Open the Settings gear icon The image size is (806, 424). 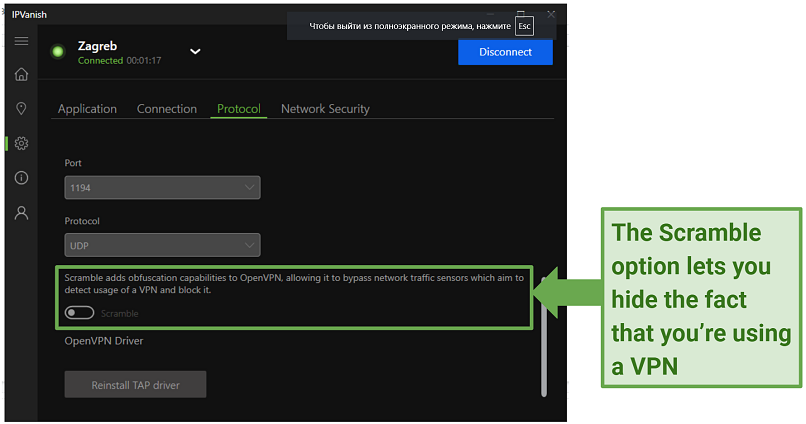[21, 143]
